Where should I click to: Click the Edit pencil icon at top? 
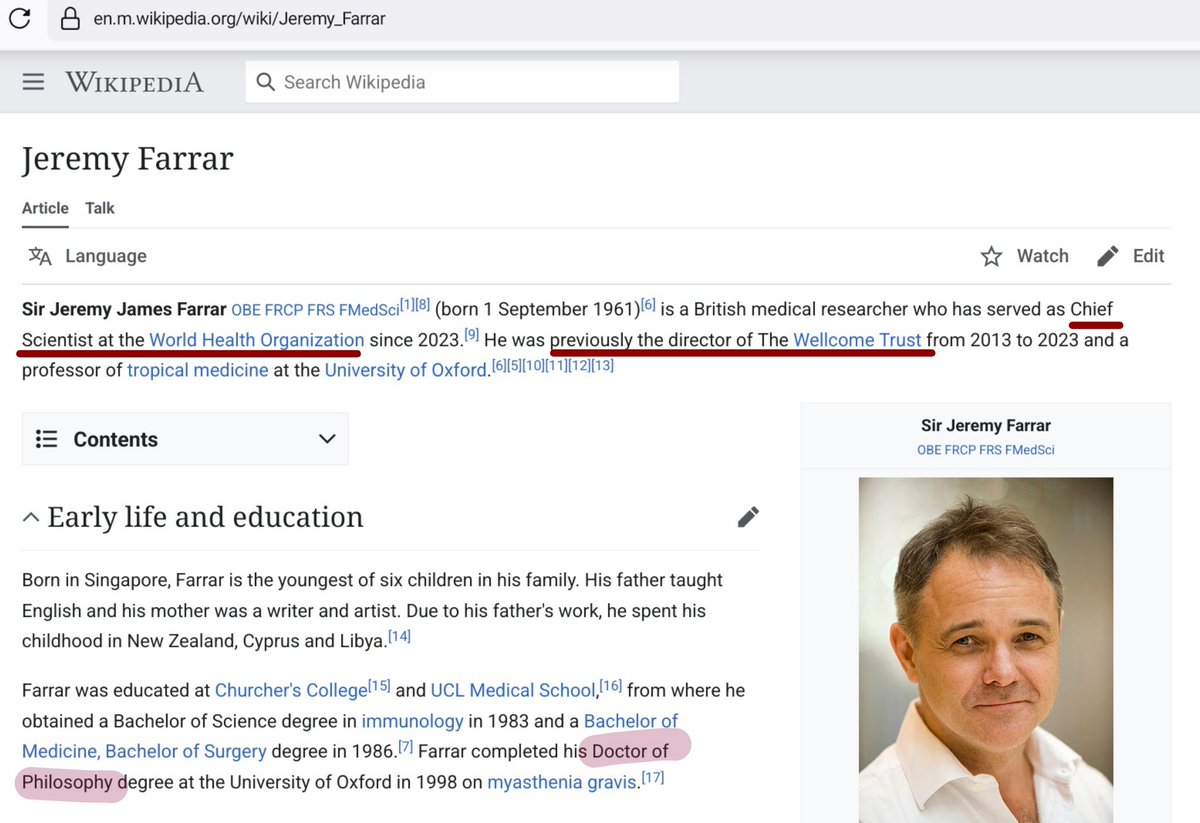pyautogui.click(x=1107, y=256)
